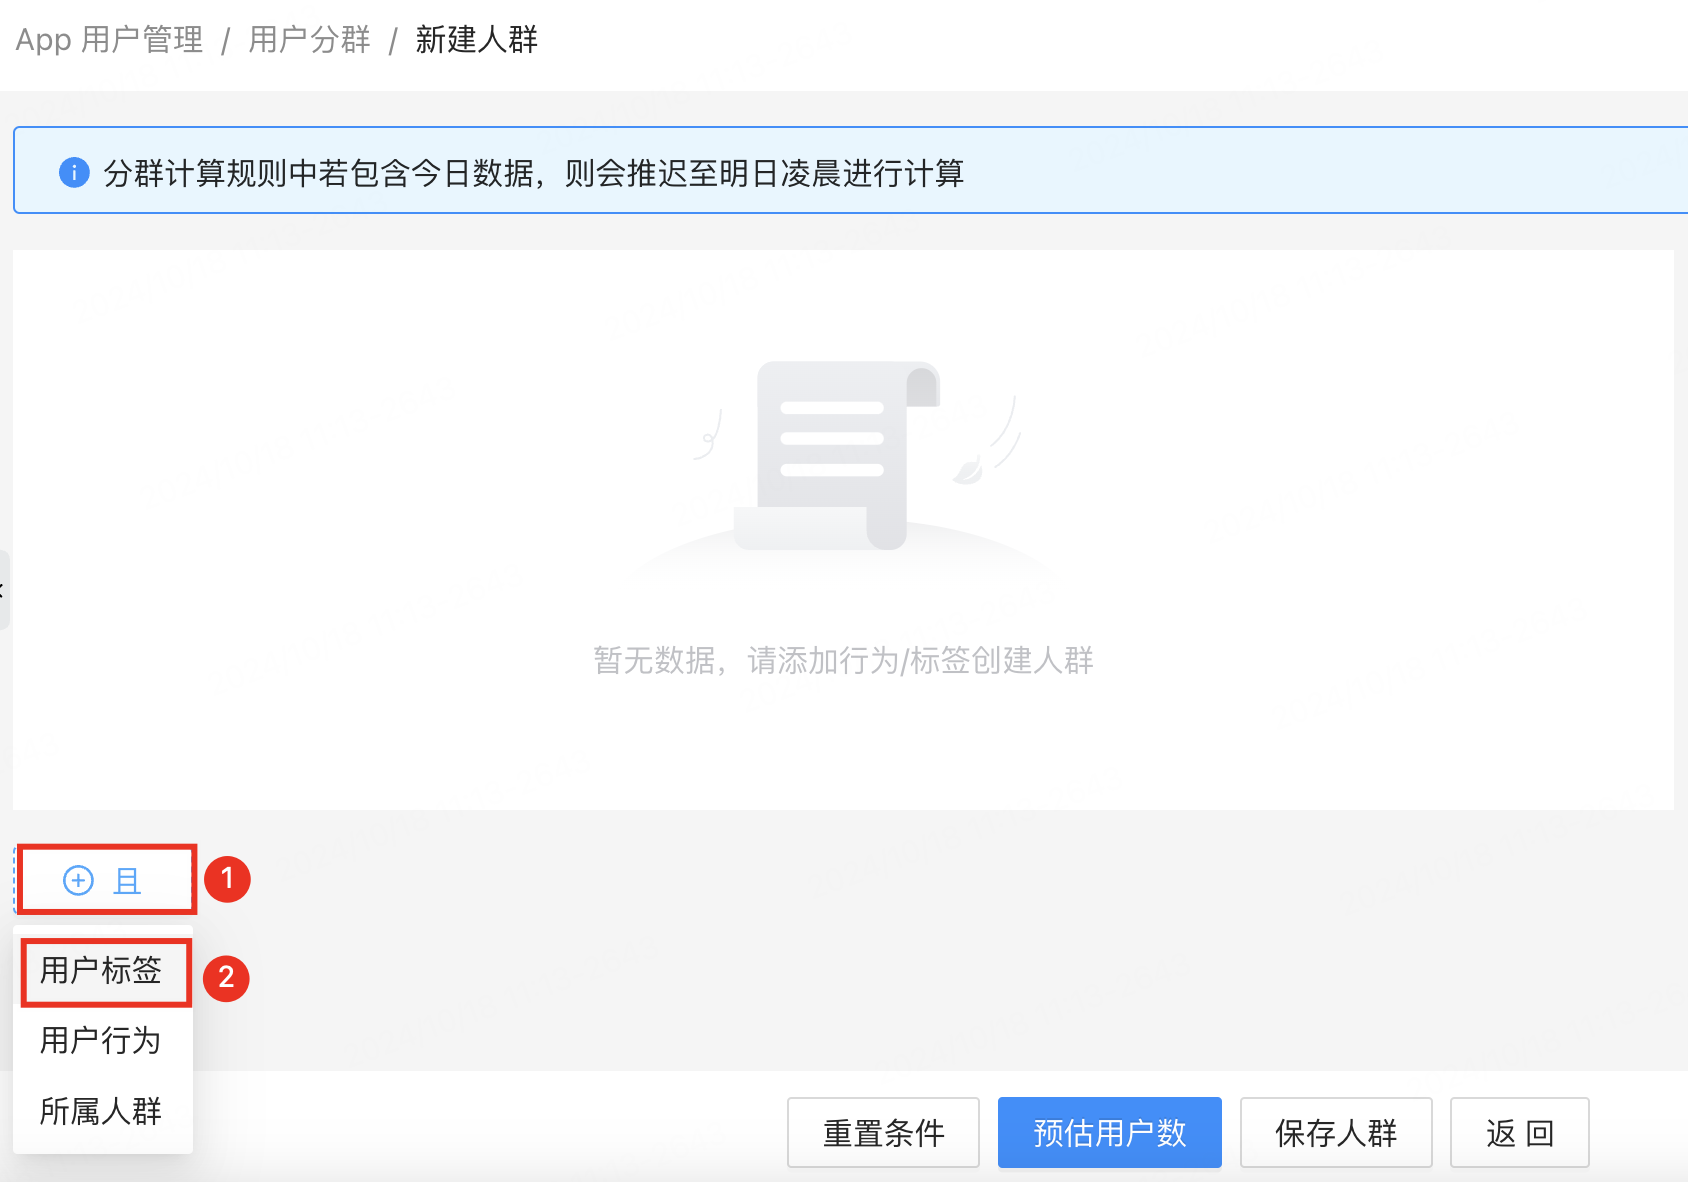
Task: Choose 所属人群 in the popup list
Action: tap(100, 1110)
